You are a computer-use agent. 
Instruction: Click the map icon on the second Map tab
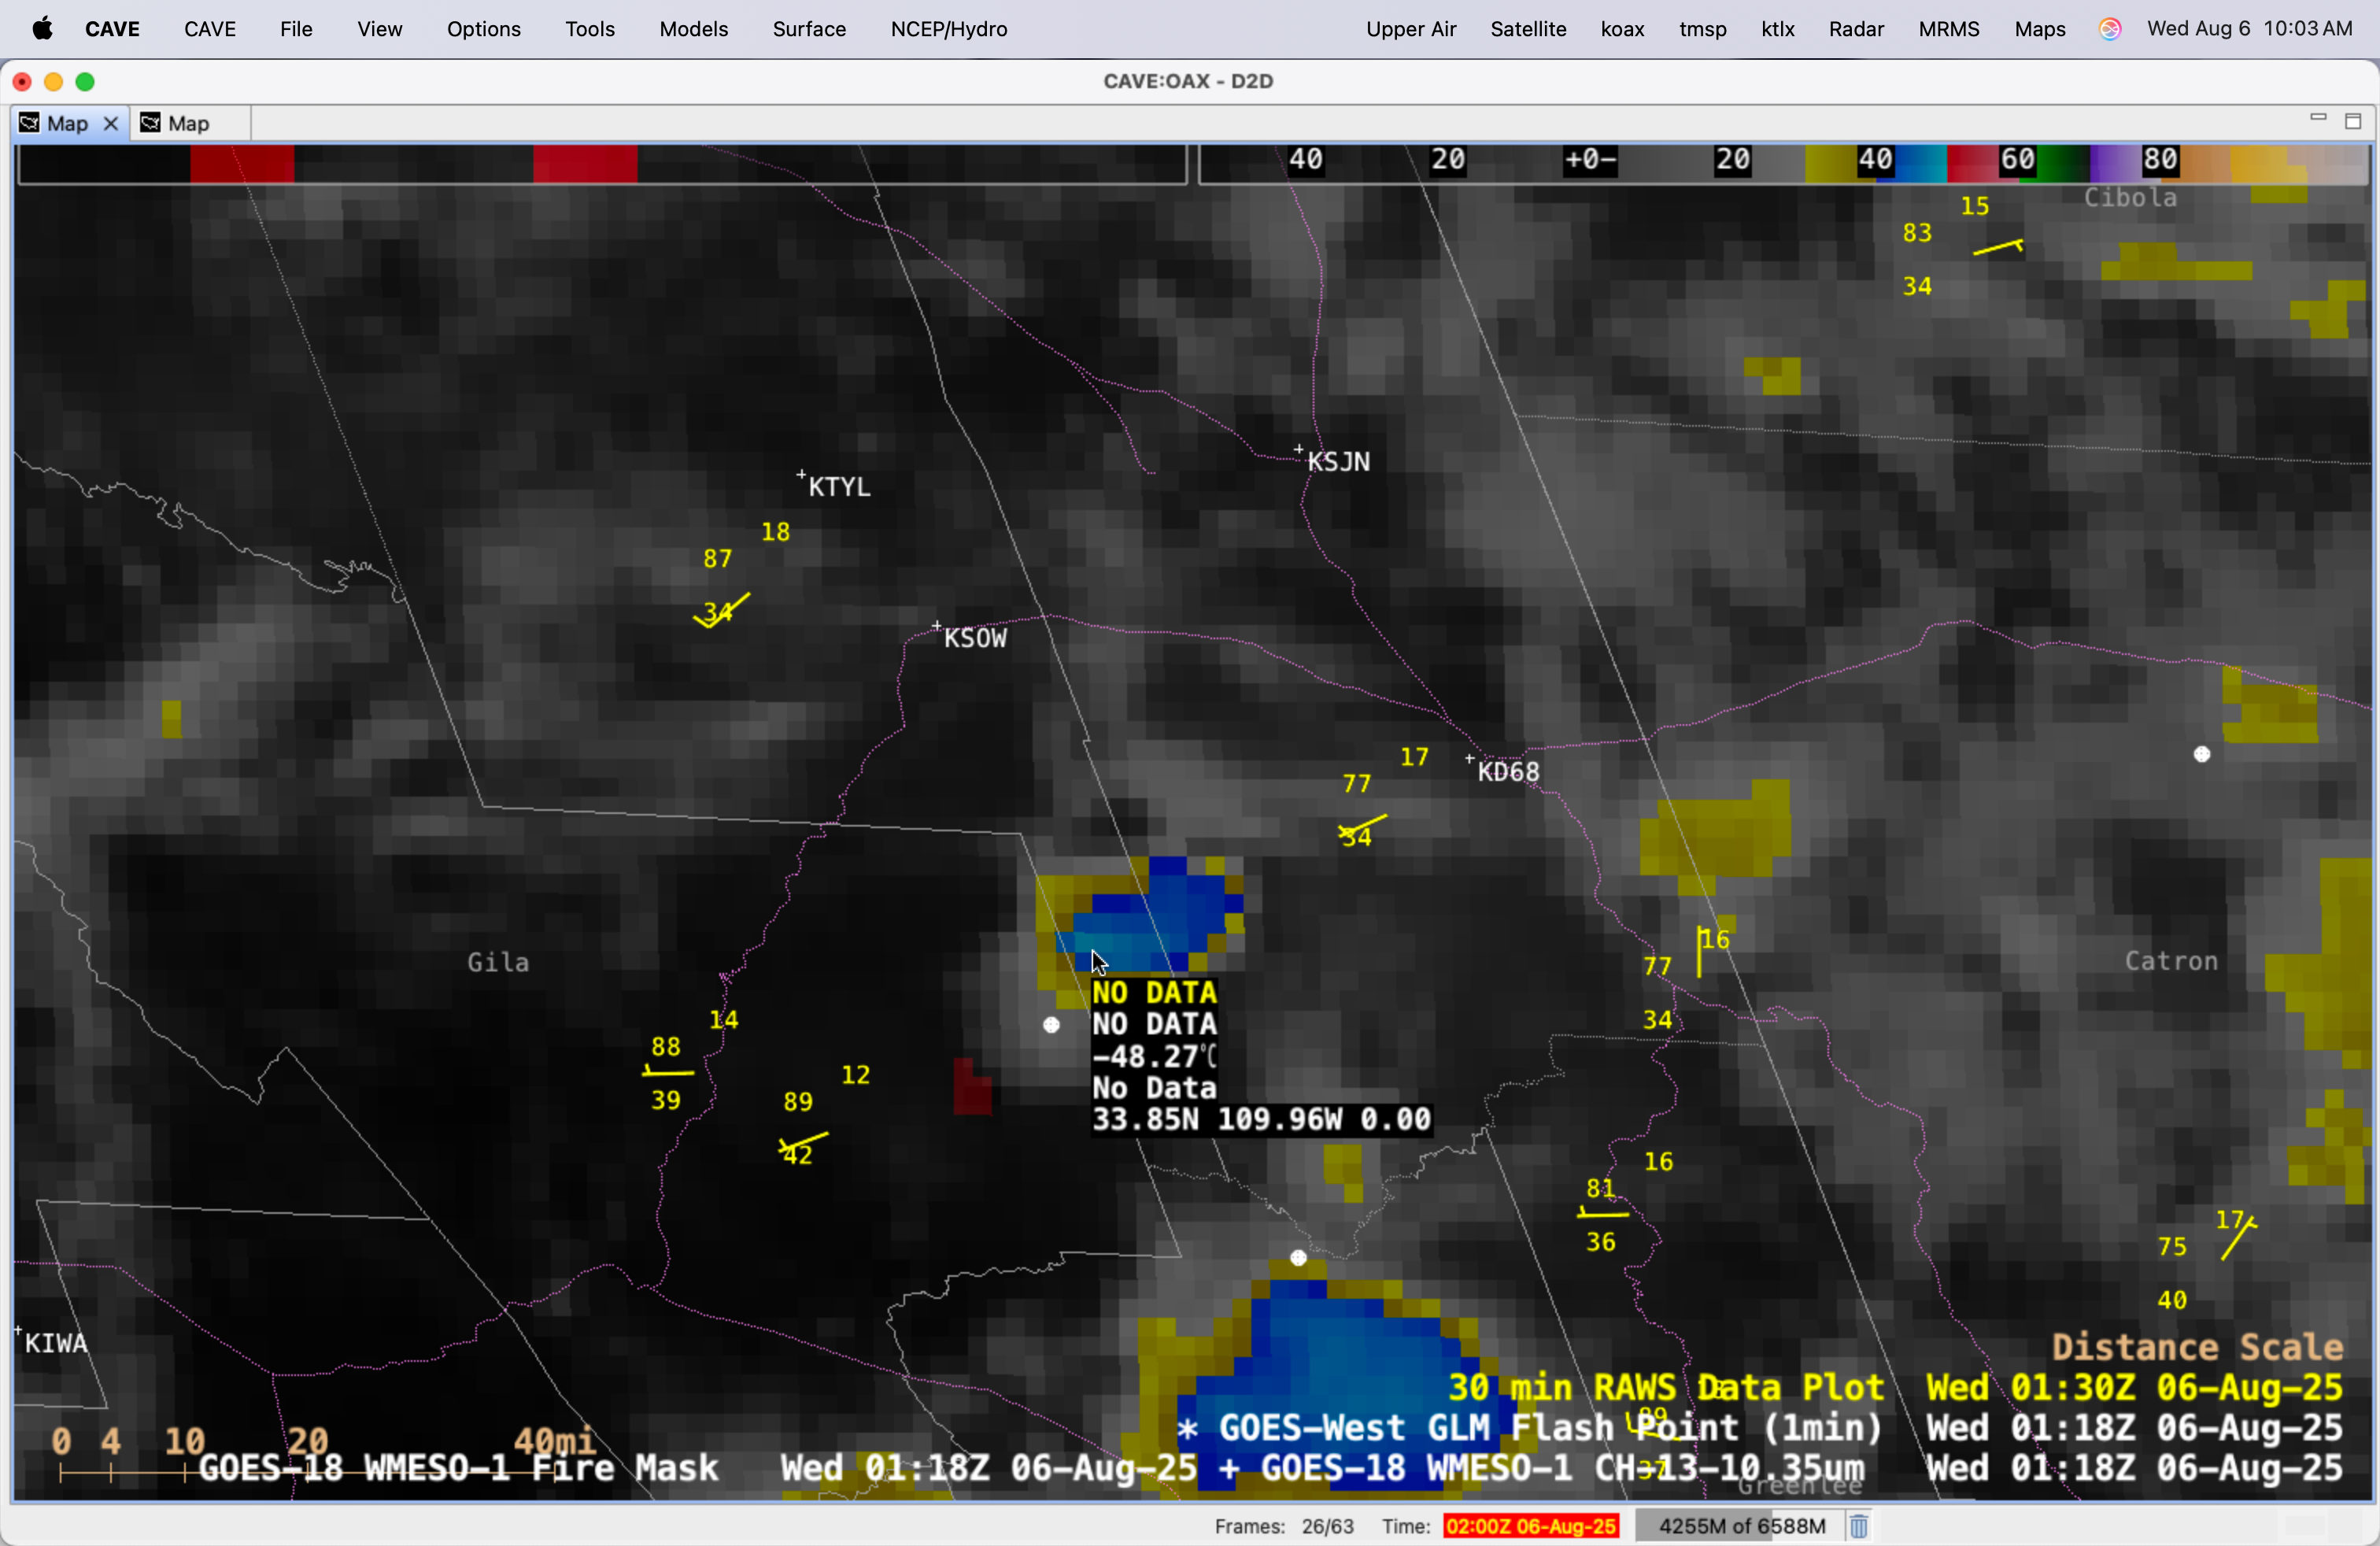[x=151, y=123]
